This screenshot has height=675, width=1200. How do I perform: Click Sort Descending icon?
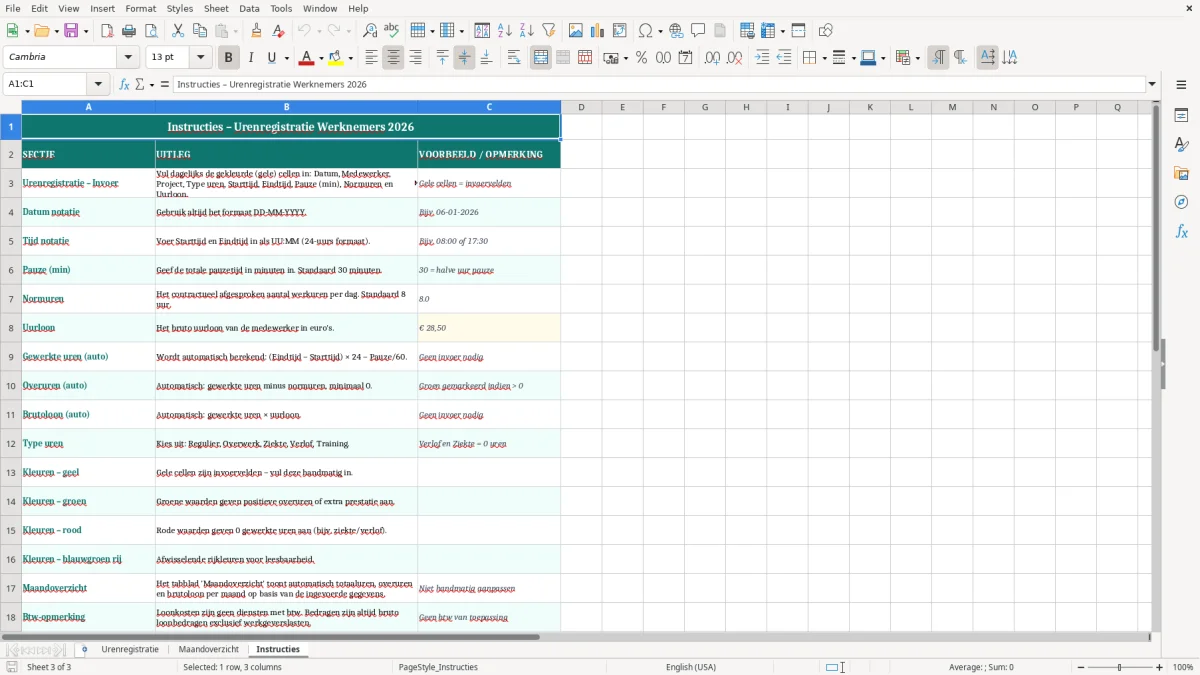(527, 31)
